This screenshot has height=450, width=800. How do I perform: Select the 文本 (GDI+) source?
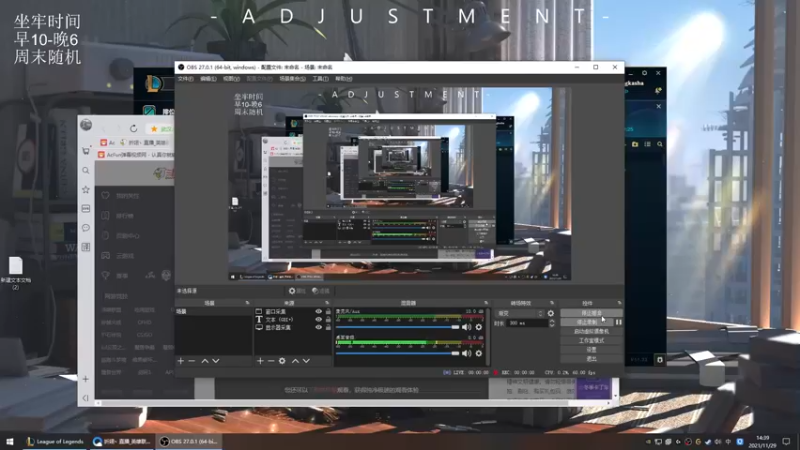pyautogui.click(x=279, y=319)
